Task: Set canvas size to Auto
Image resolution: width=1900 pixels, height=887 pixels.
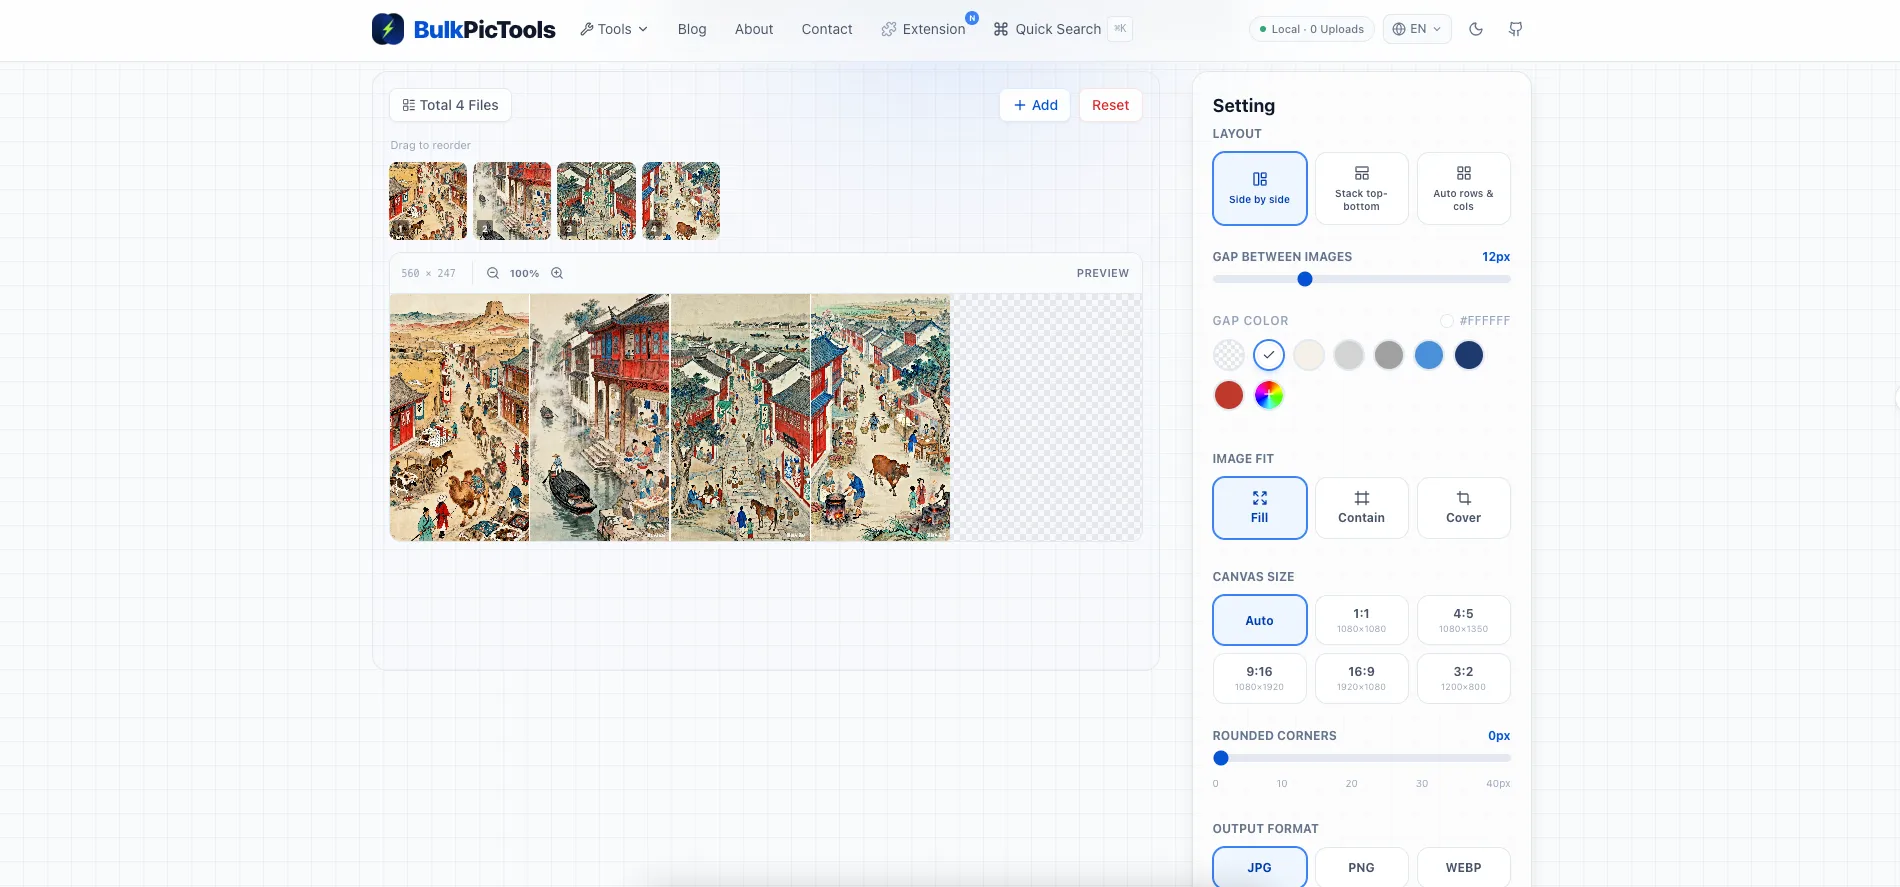Action: (x=1260, y=620)
